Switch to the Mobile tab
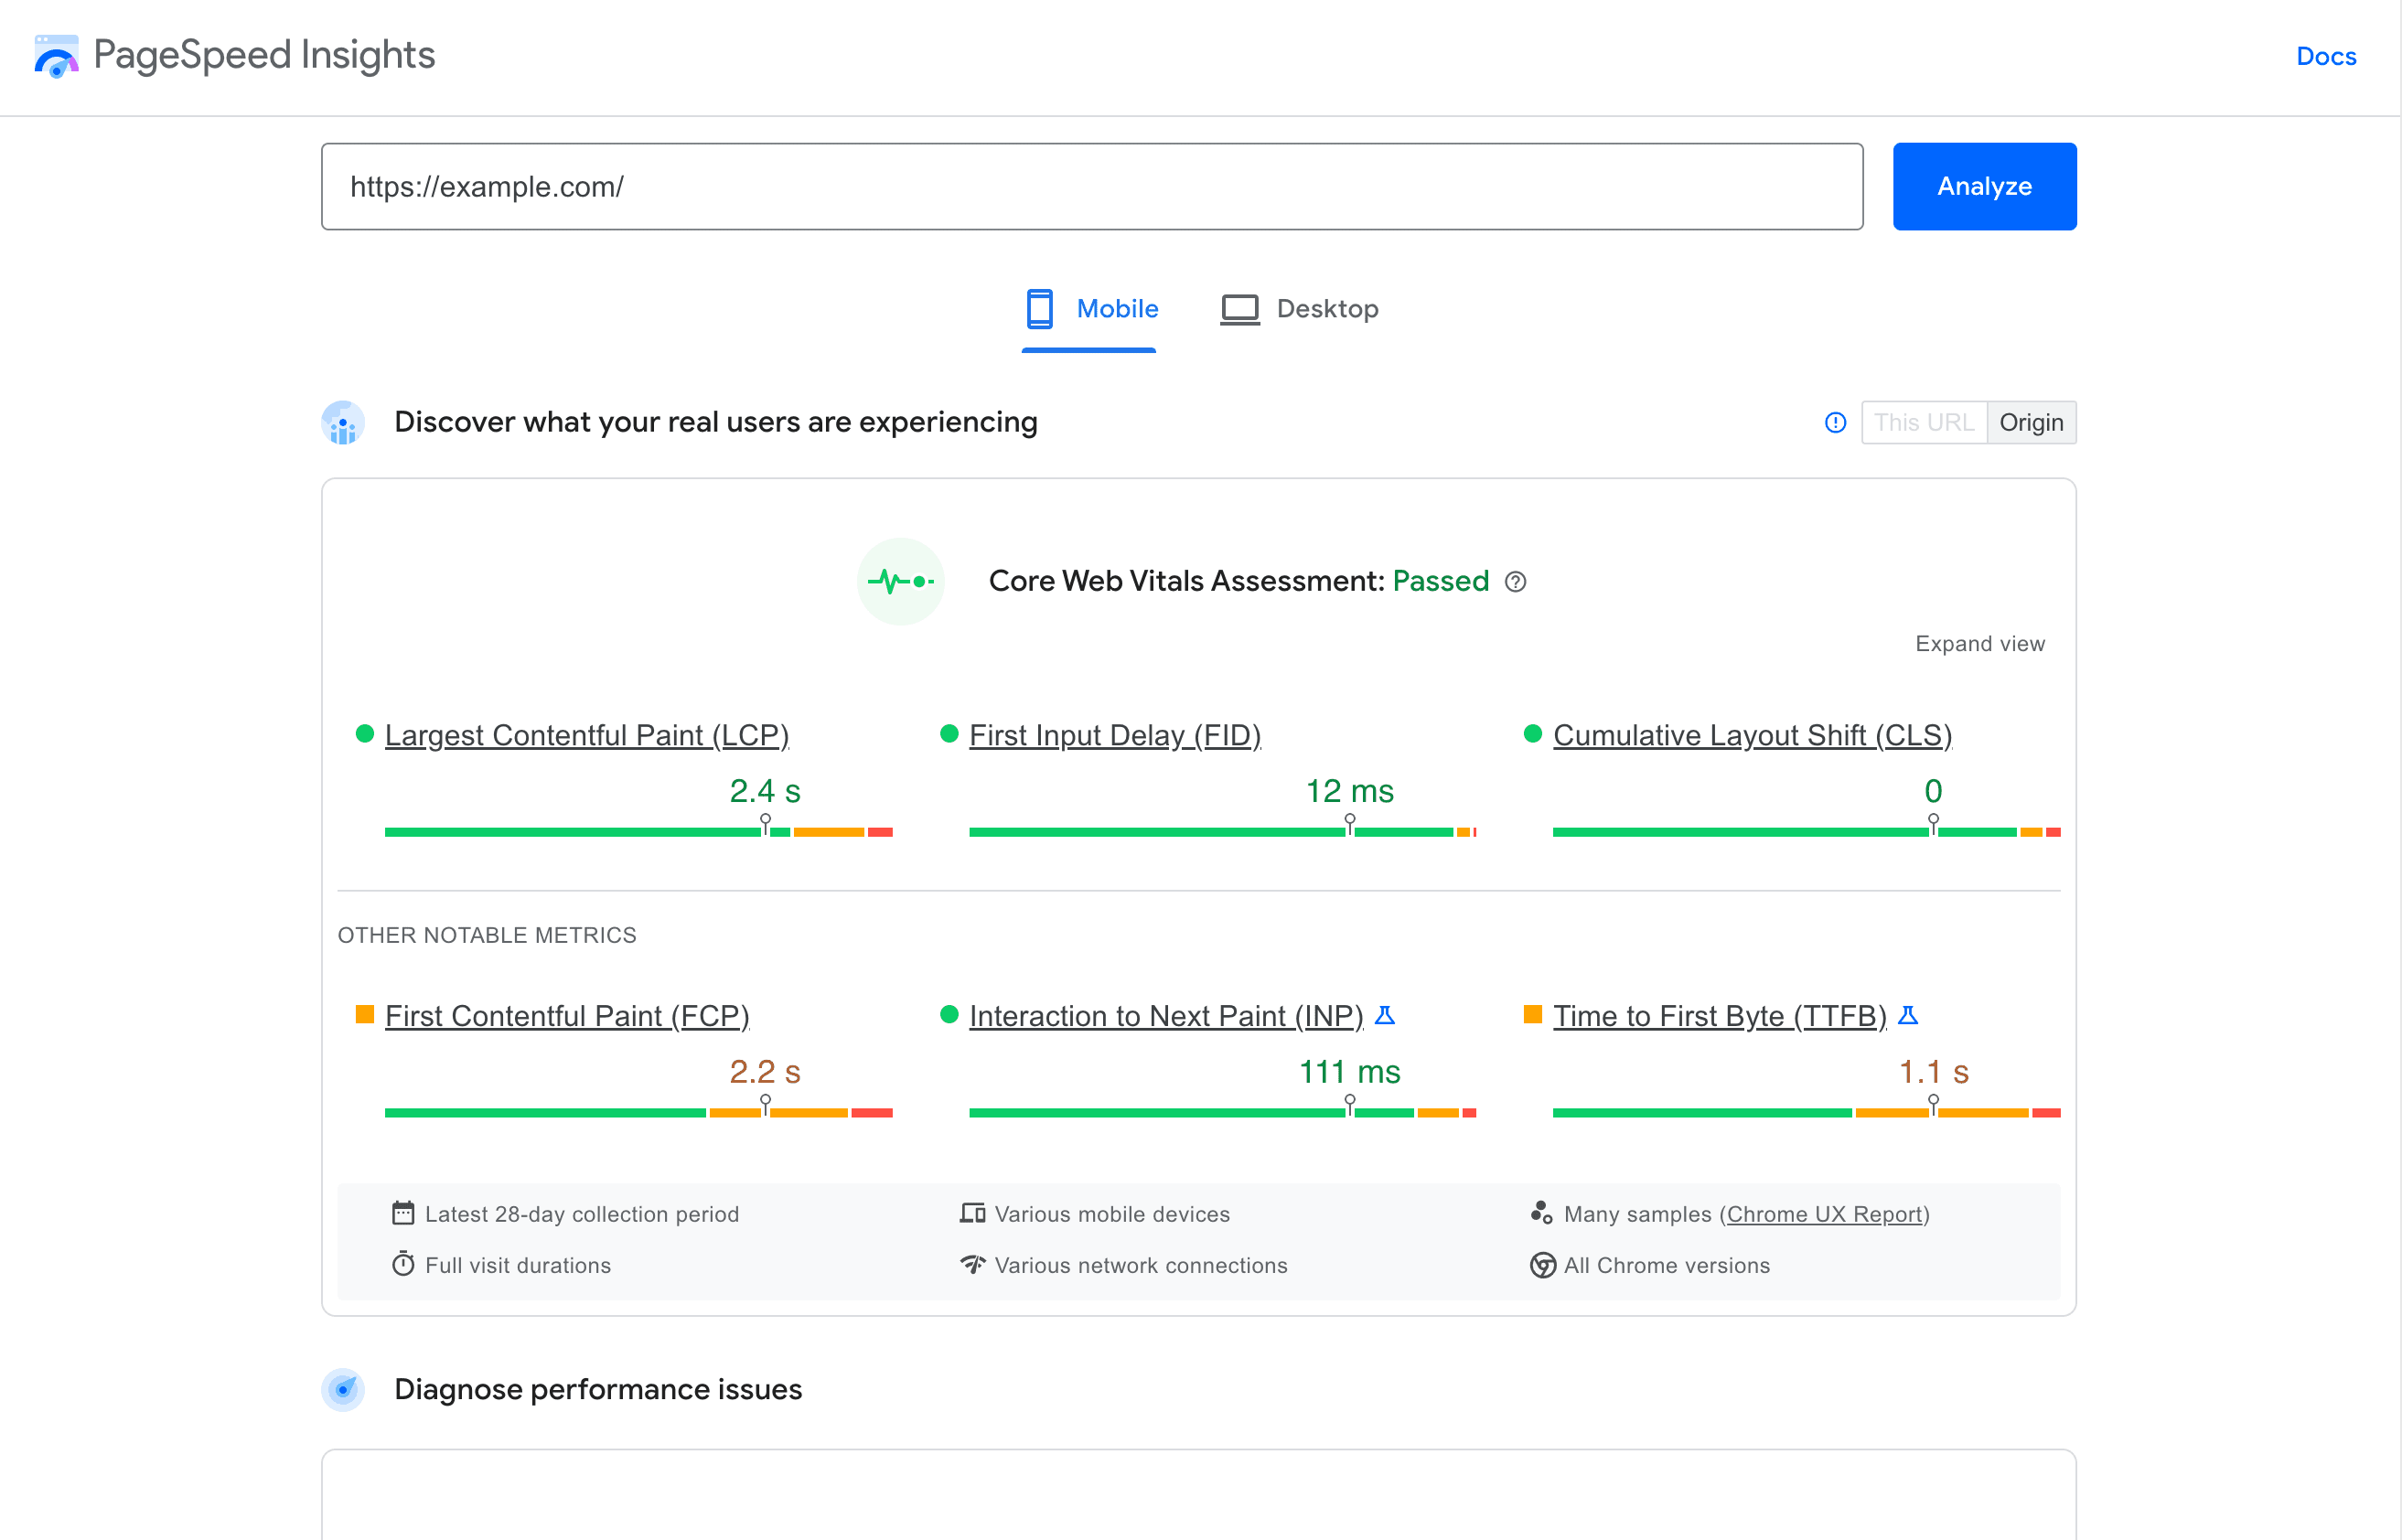The height and width of the screenshot is (1540, 2402). pos(1090,309)
